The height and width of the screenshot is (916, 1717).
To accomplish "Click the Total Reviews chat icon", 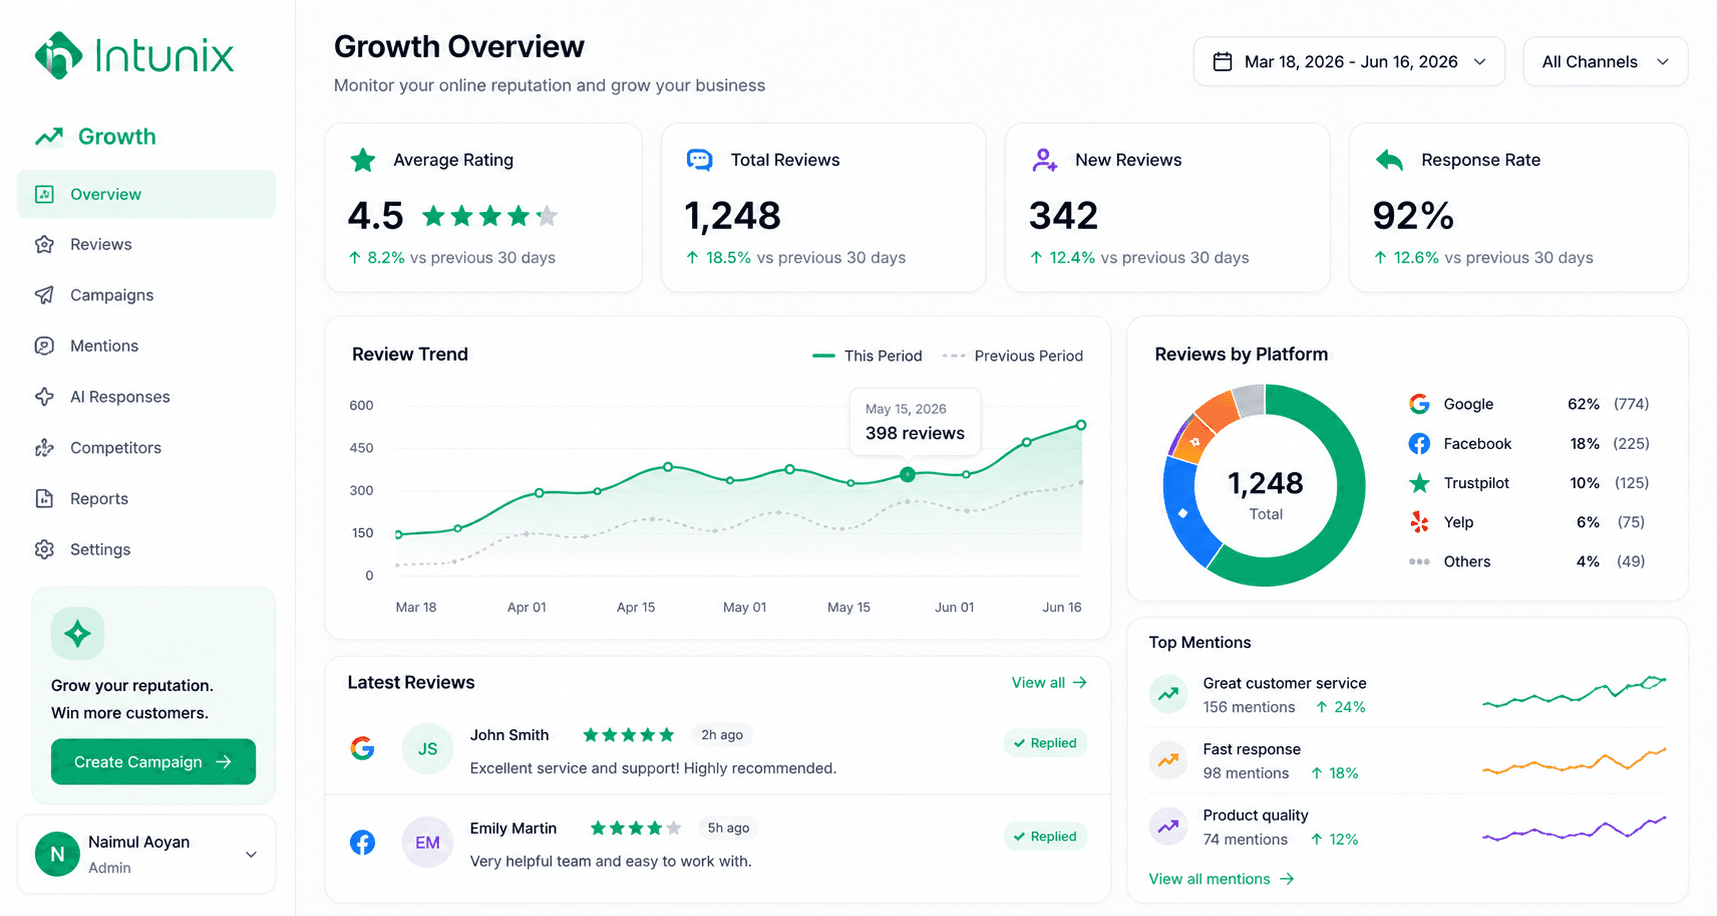I will [x=700, y=160].
